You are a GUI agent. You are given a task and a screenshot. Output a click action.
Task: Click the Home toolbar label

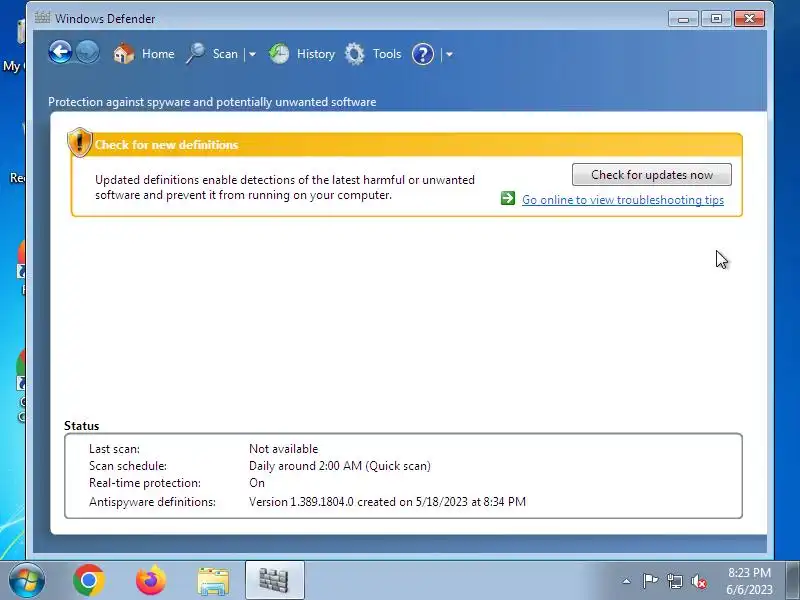click(158, 54)
